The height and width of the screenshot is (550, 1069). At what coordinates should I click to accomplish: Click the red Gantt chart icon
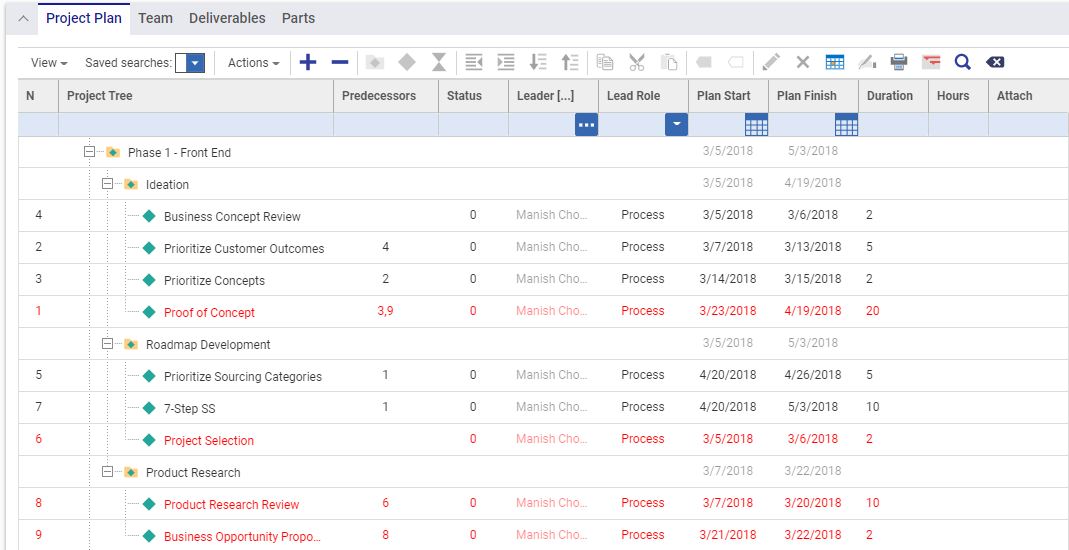(931, 63)
